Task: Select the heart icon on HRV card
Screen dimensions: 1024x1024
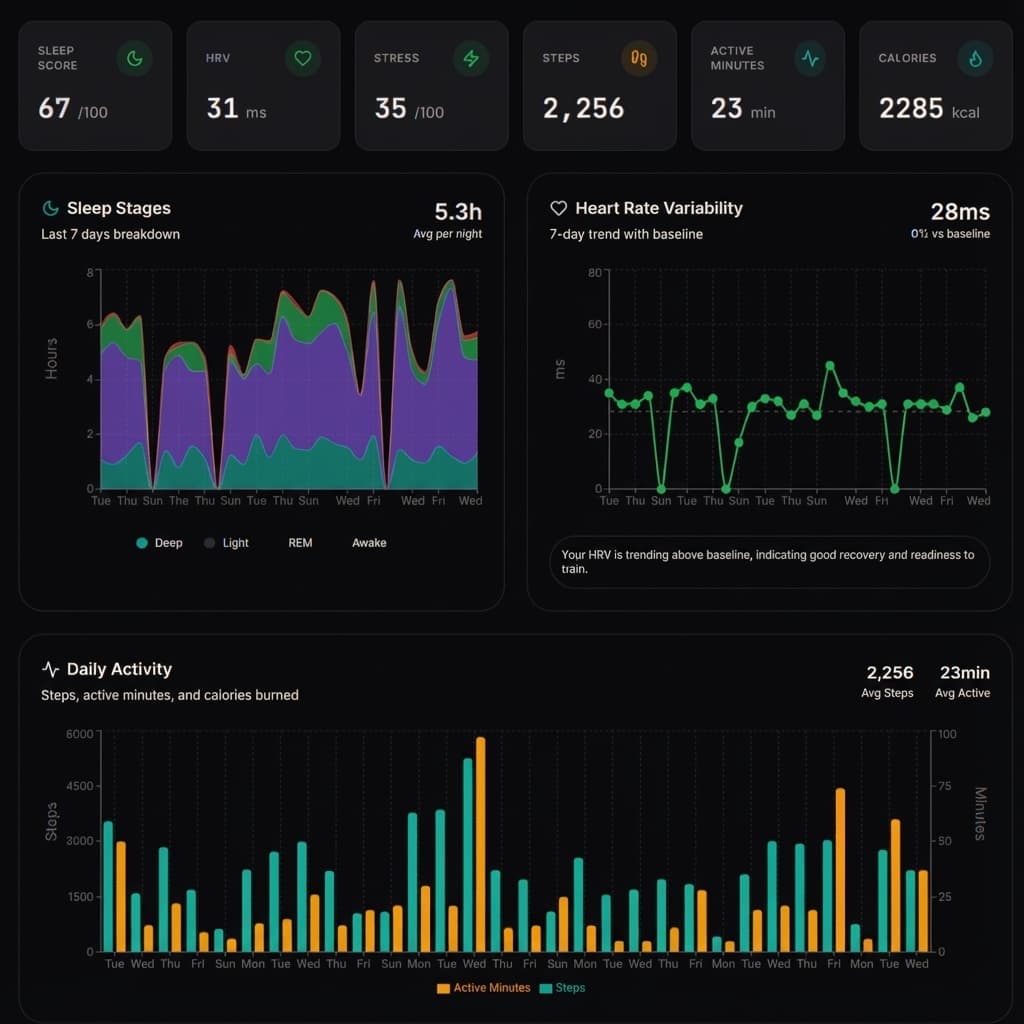Action: (303, 59)
